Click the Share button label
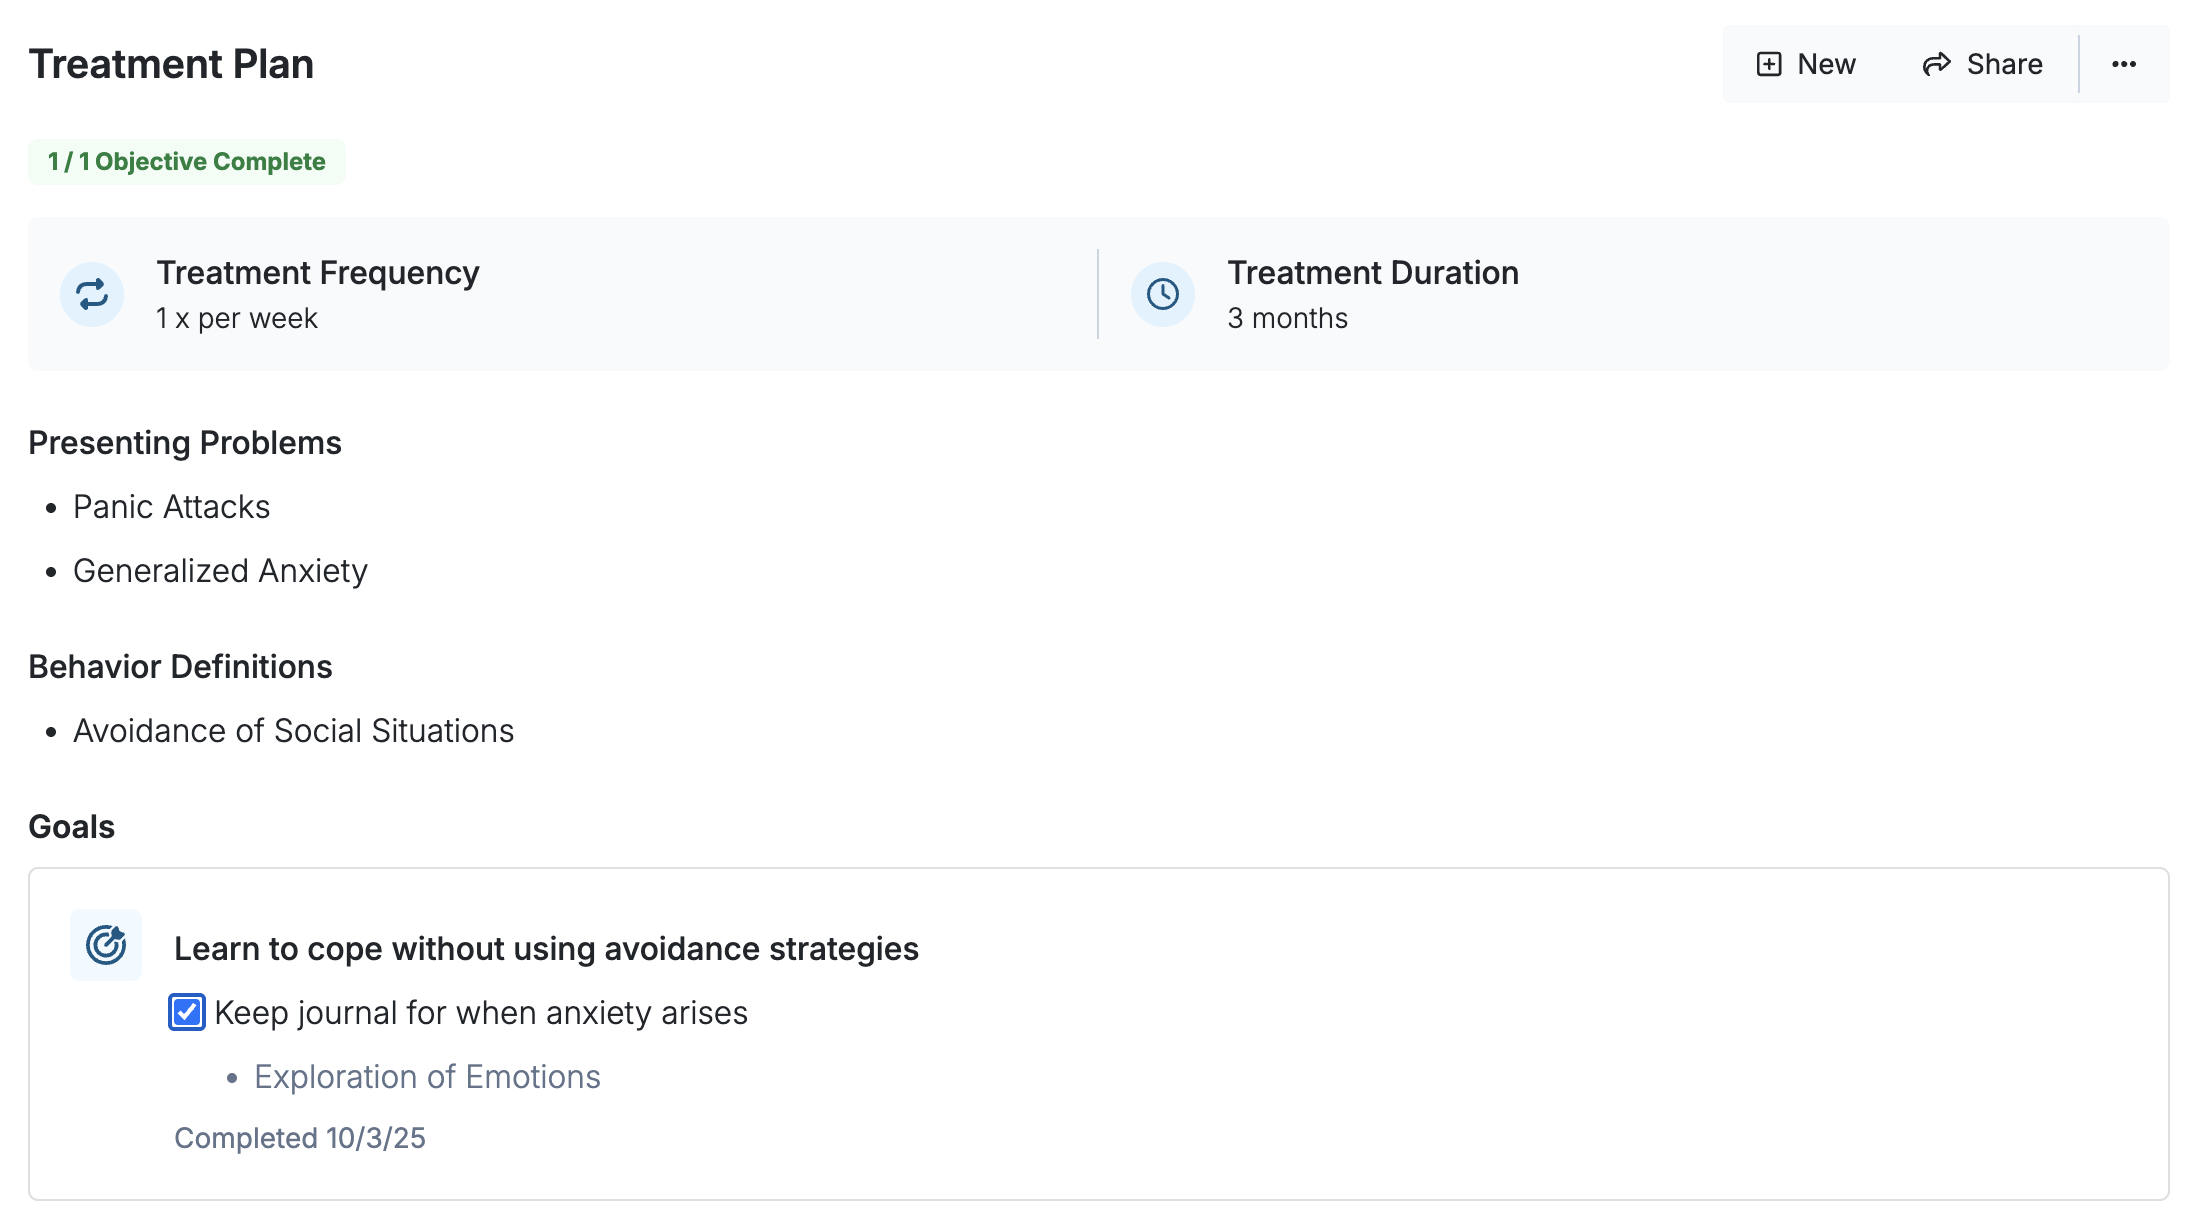This screenshot has width=2192, height=1218. [2004, 64]
